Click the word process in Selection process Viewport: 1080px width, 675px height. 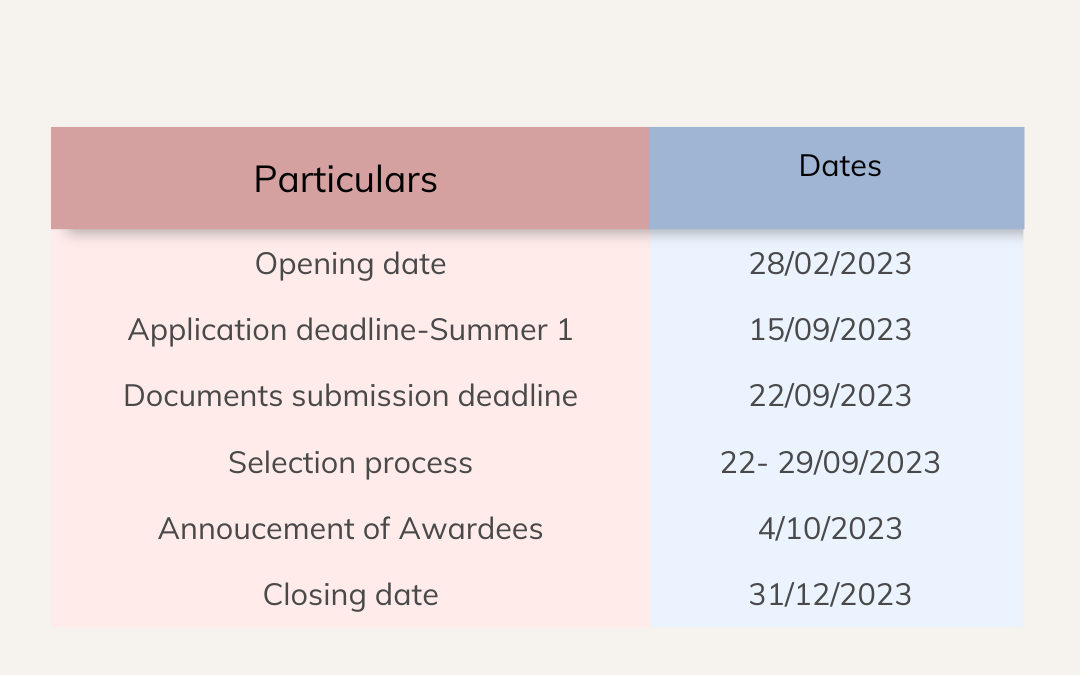tap(418, 464)
